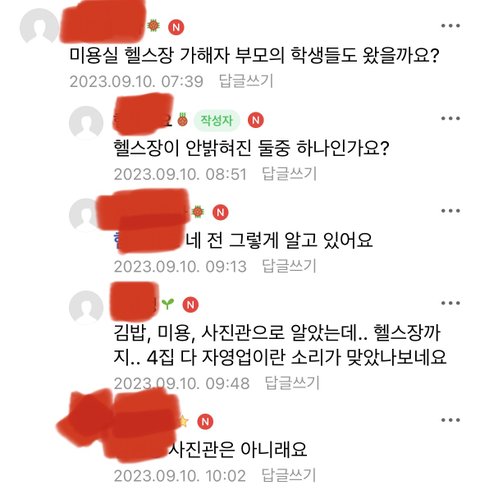Click red N badge on first comment

(176, 27)
